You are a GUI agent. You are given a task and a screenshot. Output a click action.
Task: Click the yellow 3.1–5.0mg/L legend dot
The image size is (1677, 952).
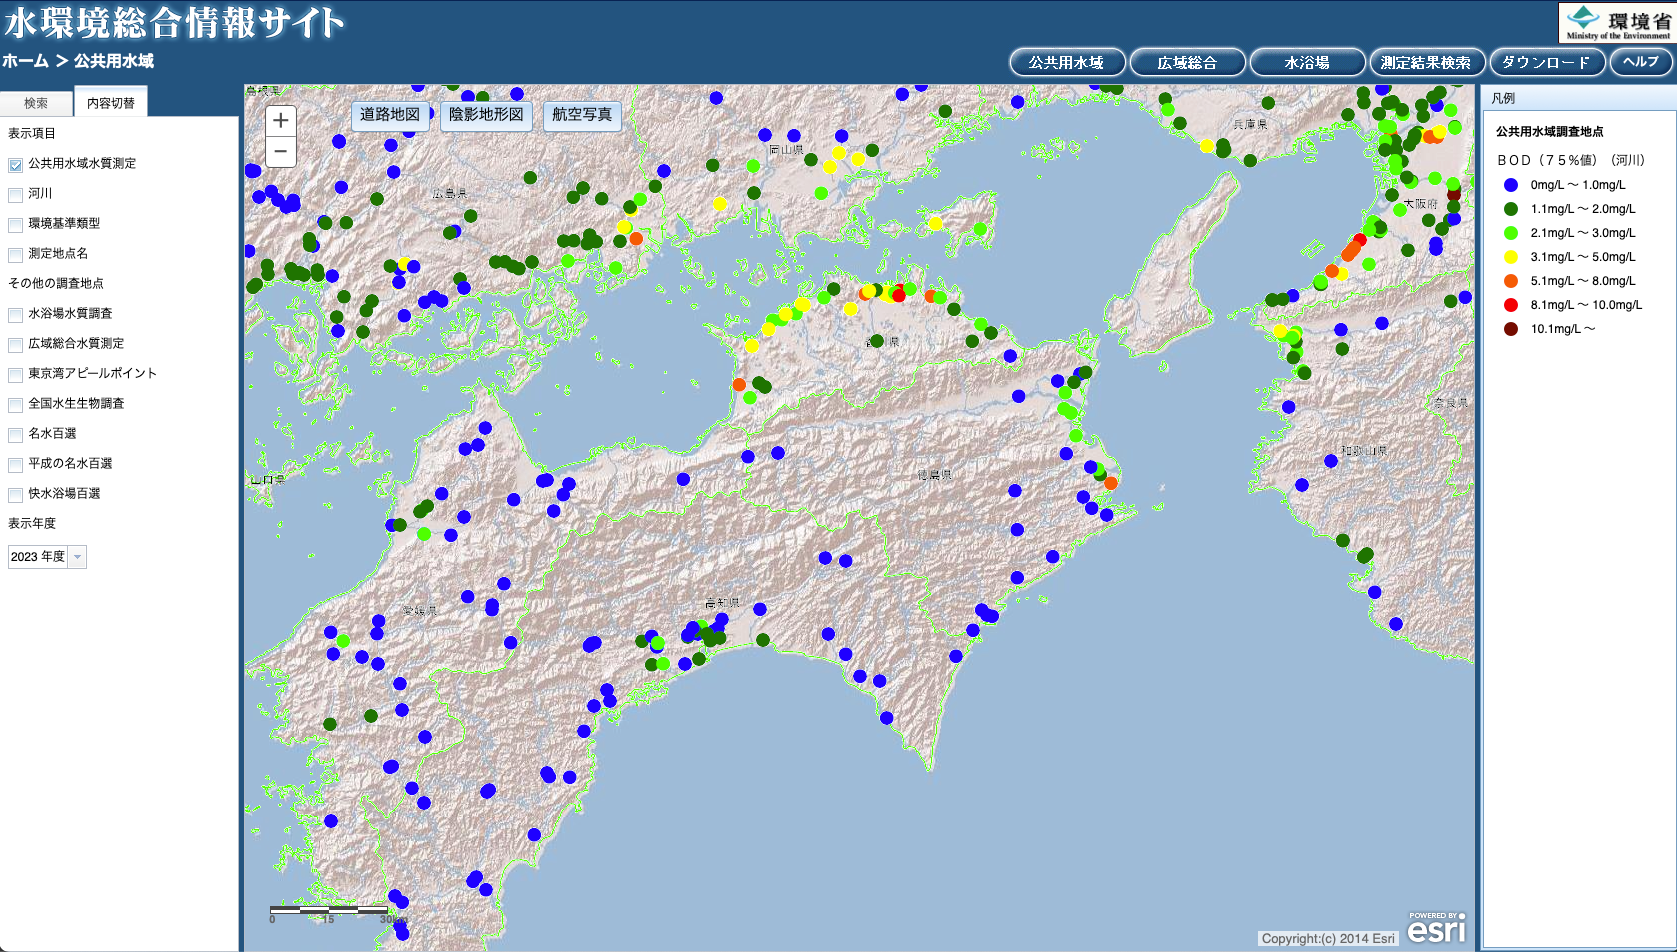pos(1510,257)
